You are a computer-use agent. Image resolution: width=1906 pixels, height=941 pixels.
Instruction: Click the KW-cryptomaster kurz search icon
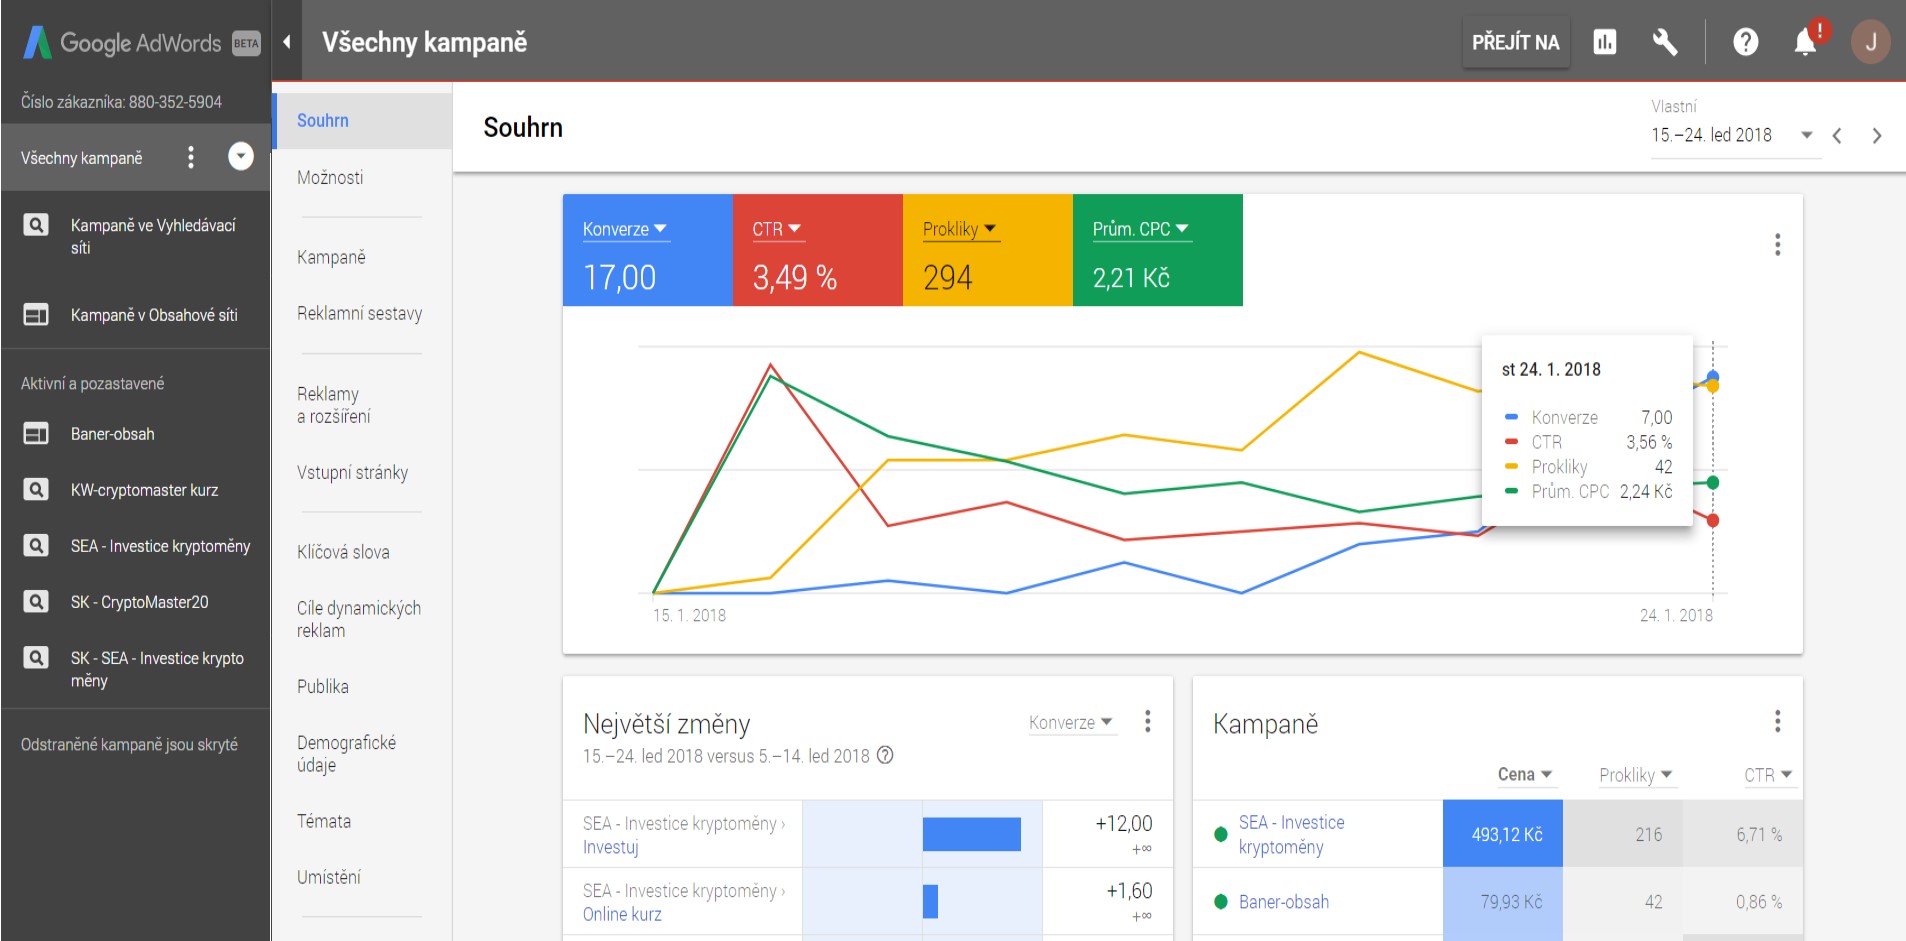tap(36, 490)
